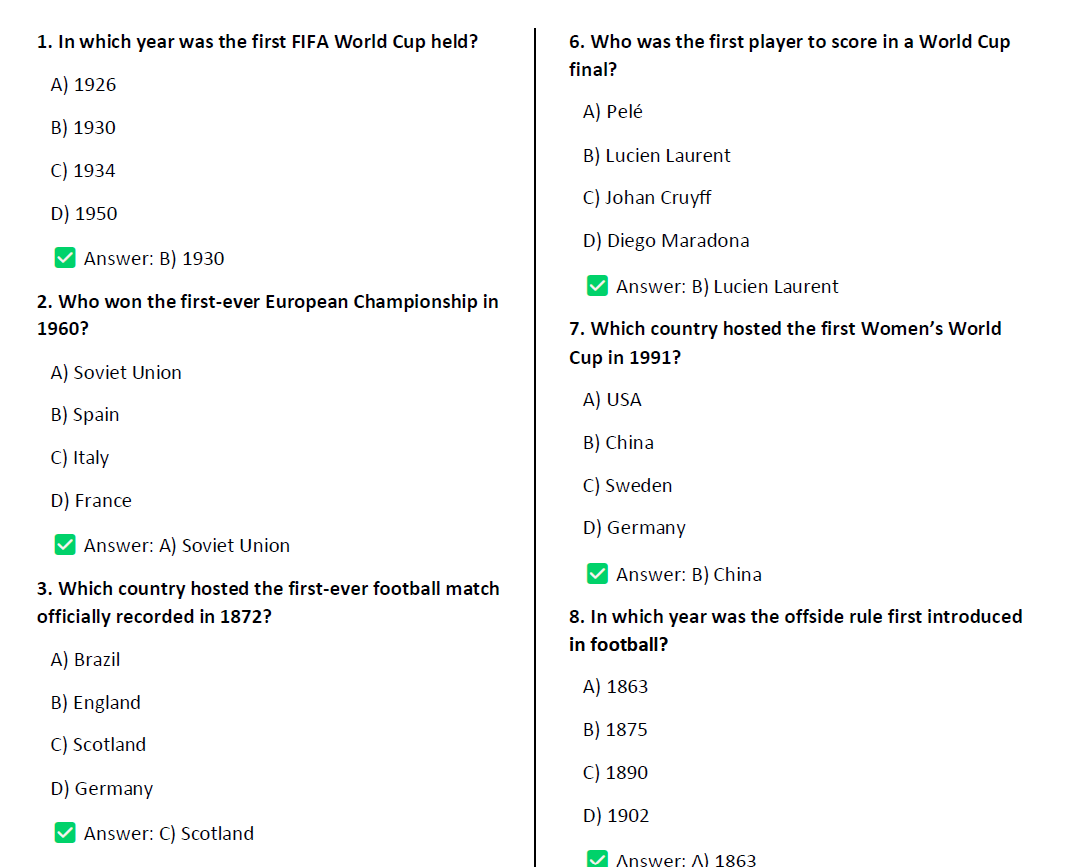Pick option D) 1950 in the first question
The height and width of the screenshot is (867, 1085).
coord(84,214)
